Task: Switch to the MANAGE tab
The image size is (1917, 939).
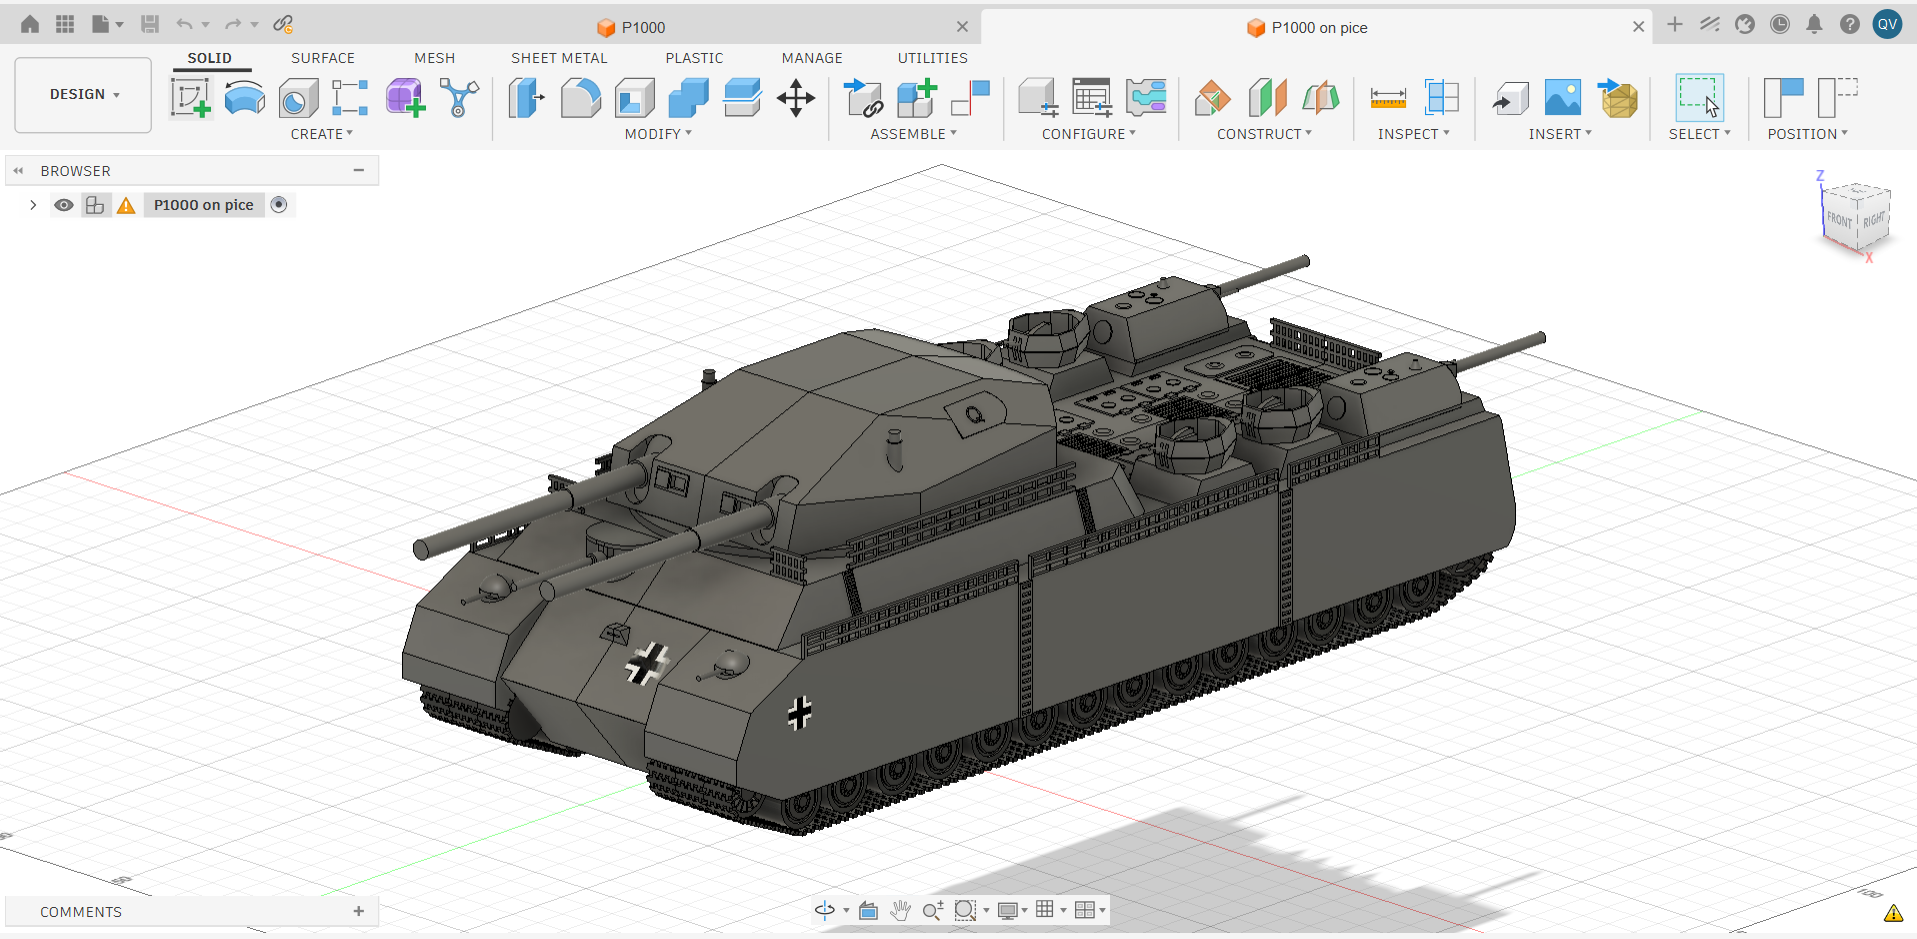Action: (812, 58)
